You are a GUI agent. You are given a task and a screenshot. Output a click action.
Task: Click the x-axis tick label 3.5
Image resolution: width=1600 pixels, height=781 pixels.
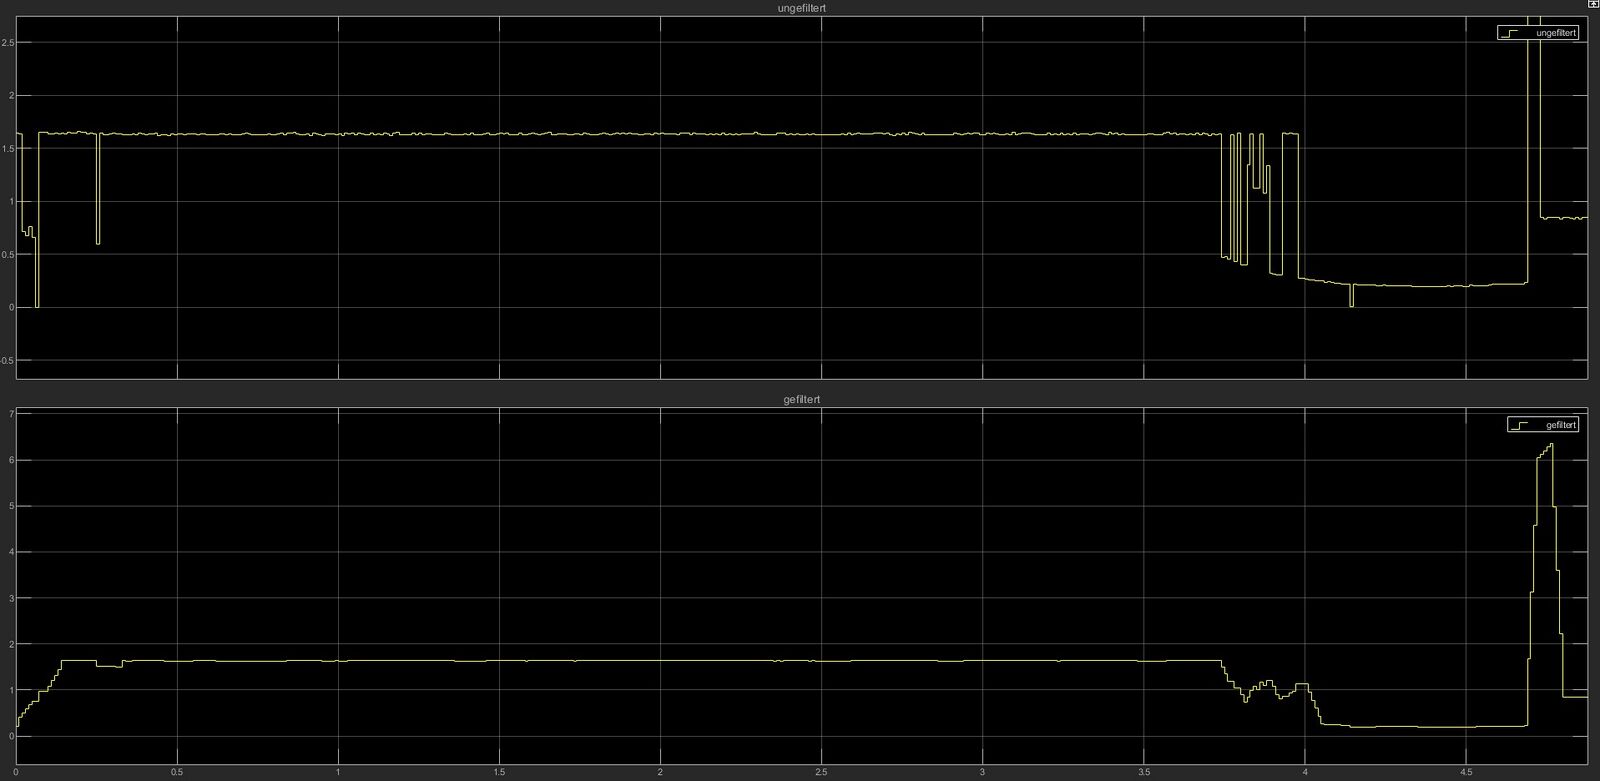pos(1143,773)
